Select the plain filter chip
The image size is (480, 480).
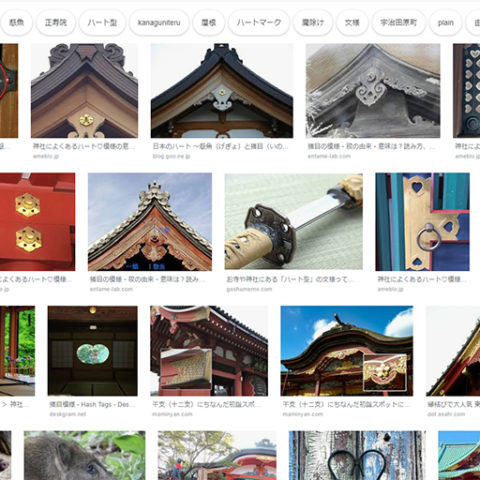click(x=446, y=23)
